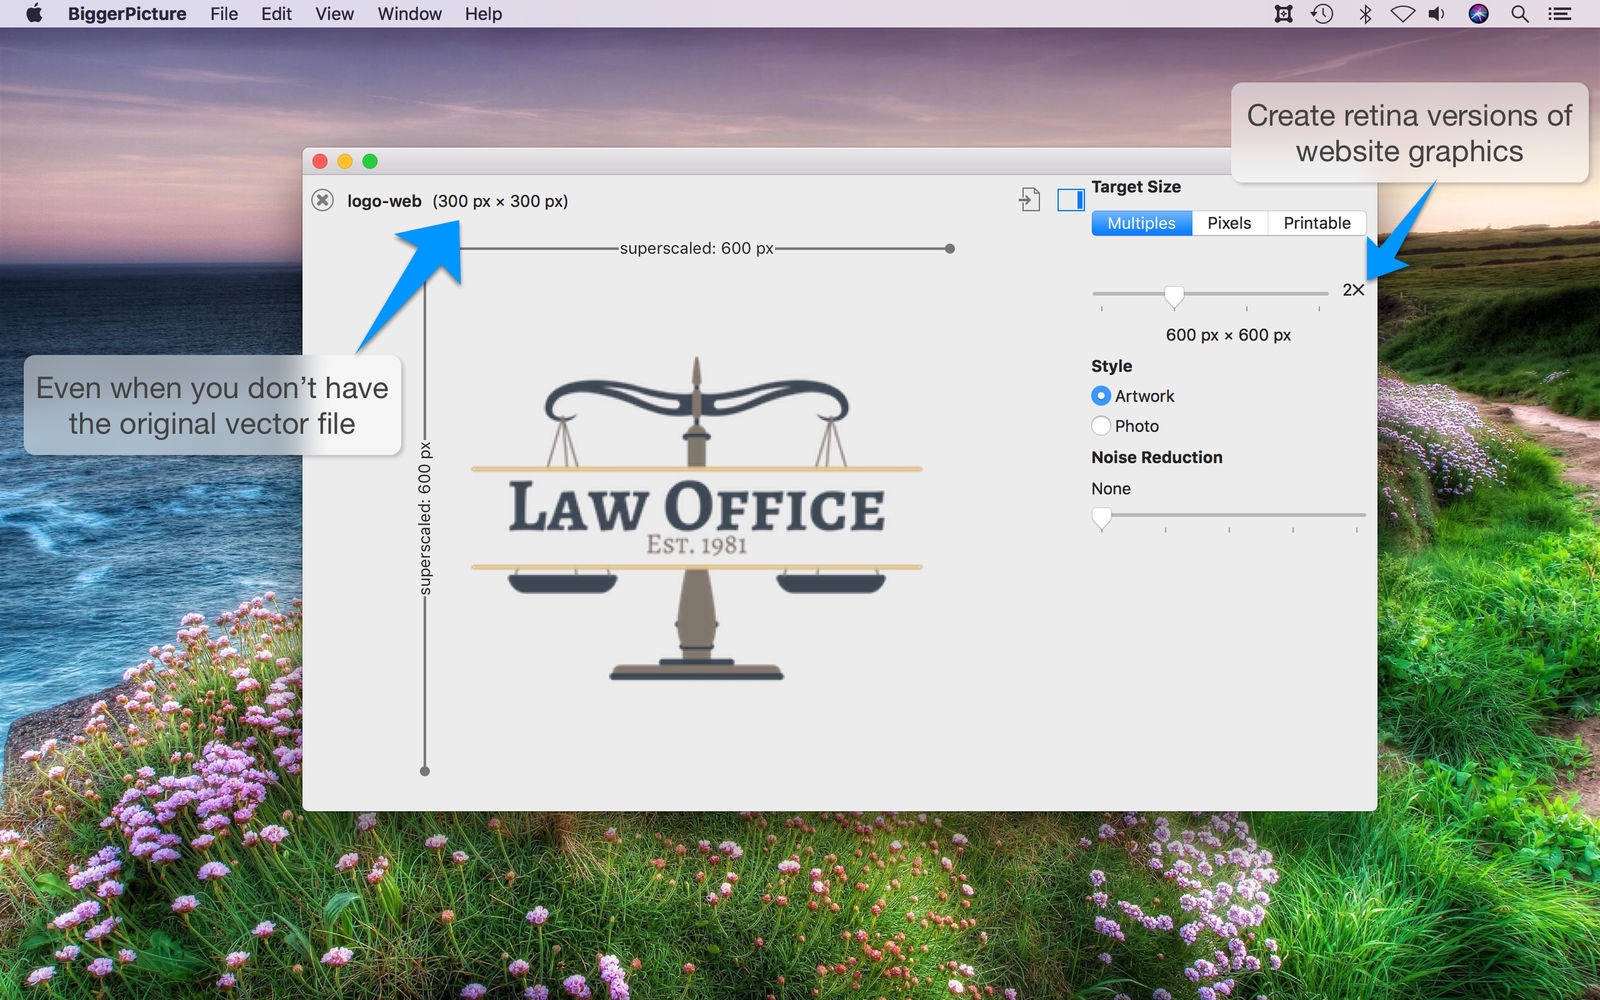
Task: Open the Bluetooth status icon
Action: pyautogui.click(x=1364, y=14)
